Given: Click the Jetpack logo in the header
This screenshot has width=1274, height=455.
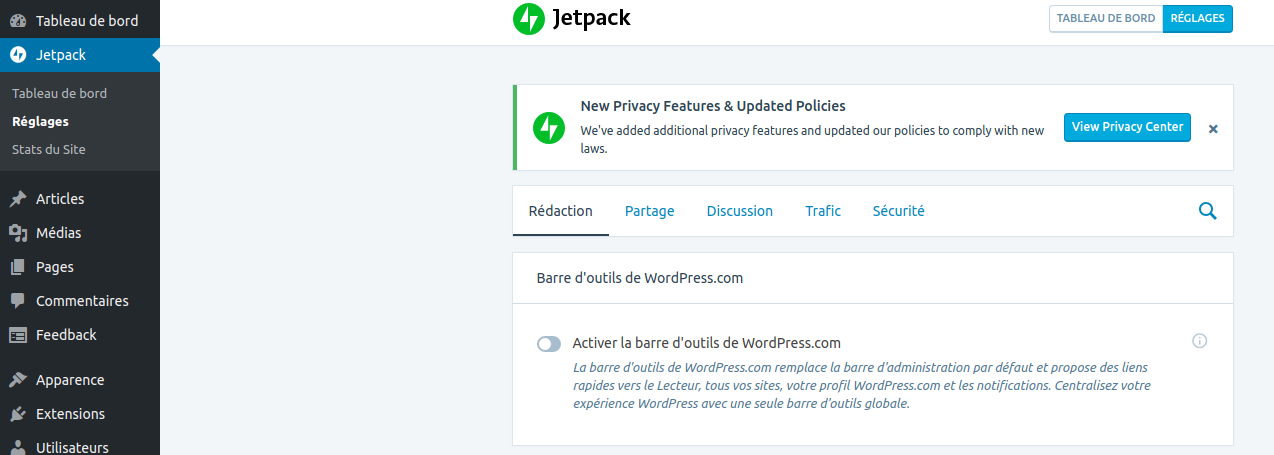Looking at the screenshot, I should (571, 19).
